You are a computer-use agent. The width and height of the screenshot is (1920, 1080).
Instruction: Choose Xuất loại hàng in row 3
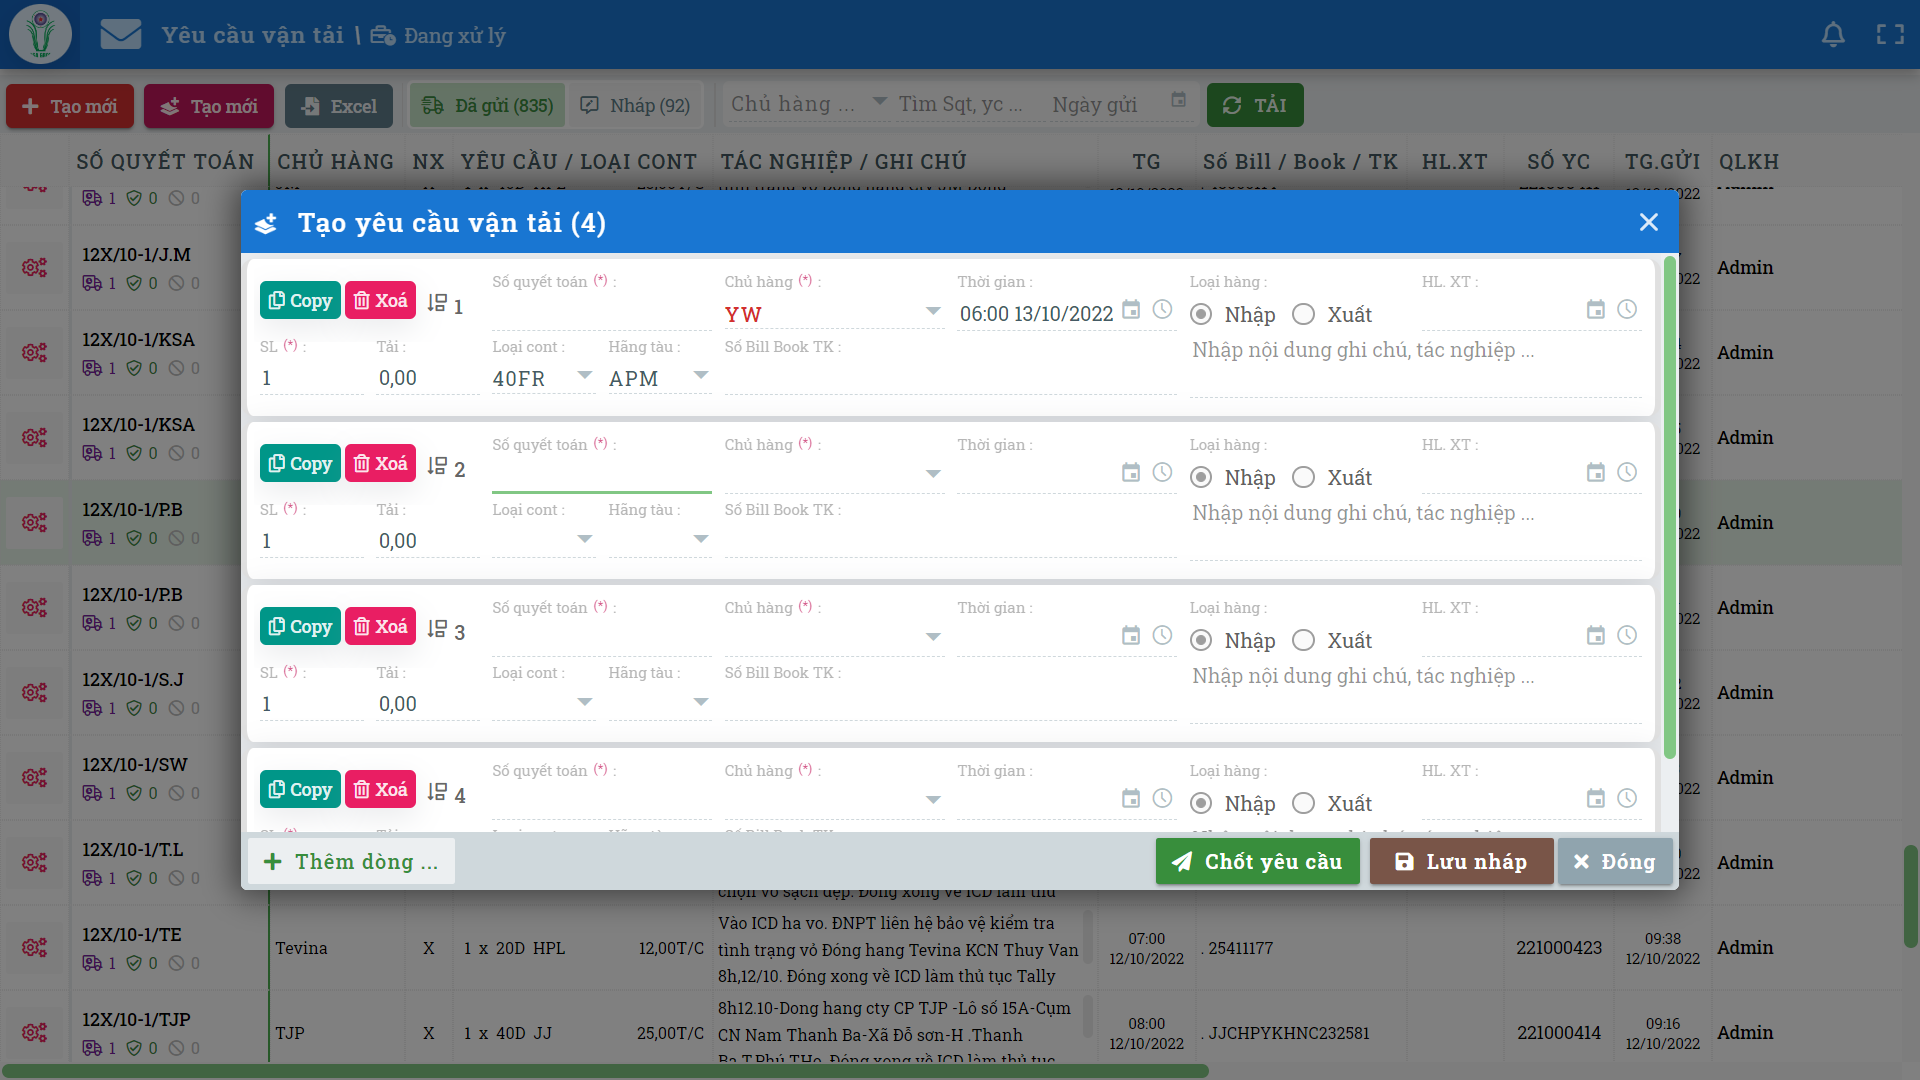(x=1303, y=641)
